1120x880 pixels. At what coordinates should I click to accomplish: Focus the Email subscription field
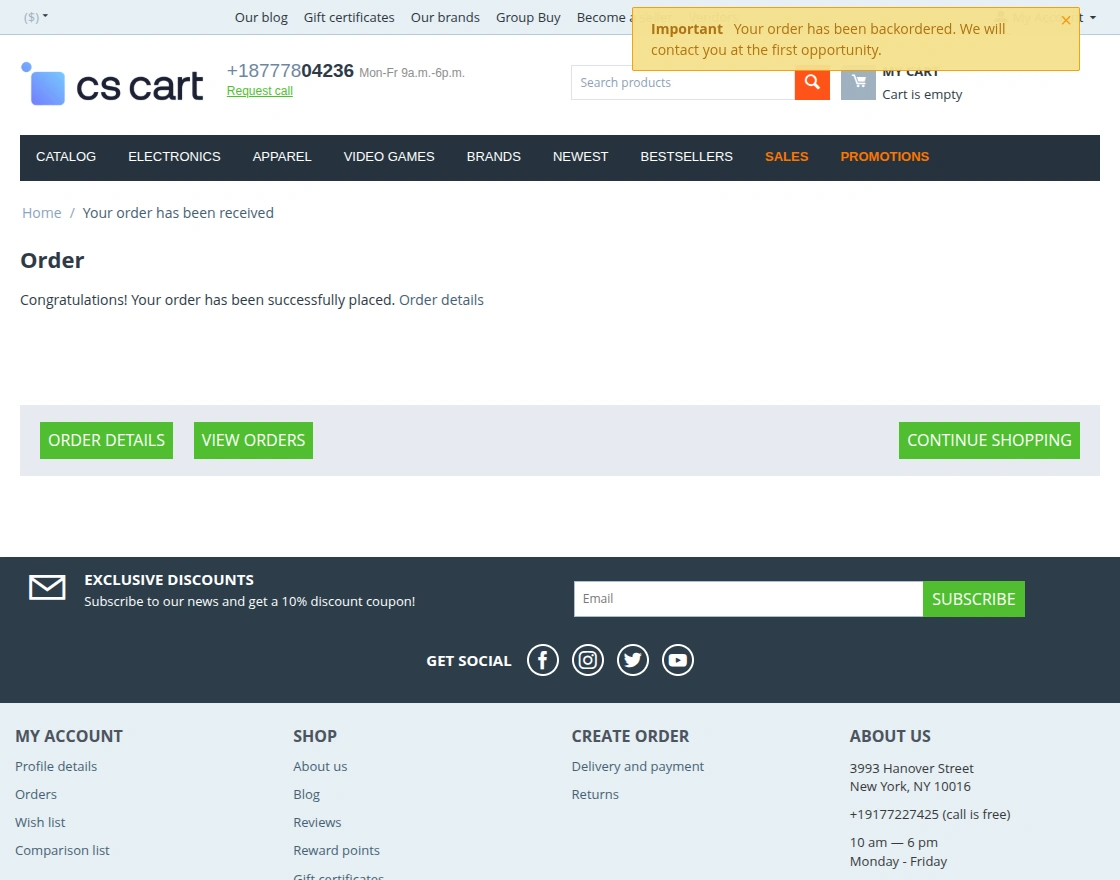click(x=749, y=599)
